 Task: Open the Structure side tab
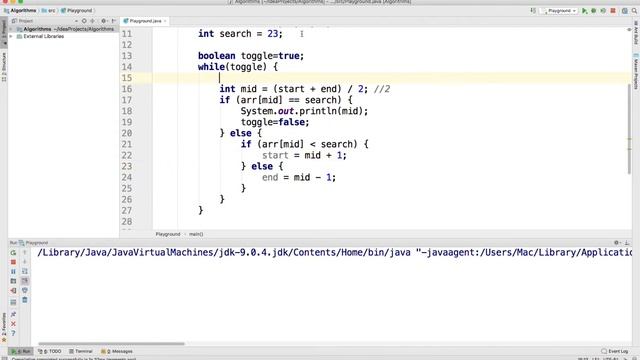click(x=4, y=67)
